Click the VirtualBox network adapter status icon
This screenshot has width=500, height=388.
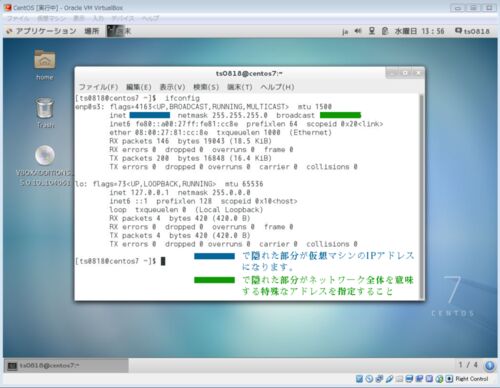tap(379, 379)
